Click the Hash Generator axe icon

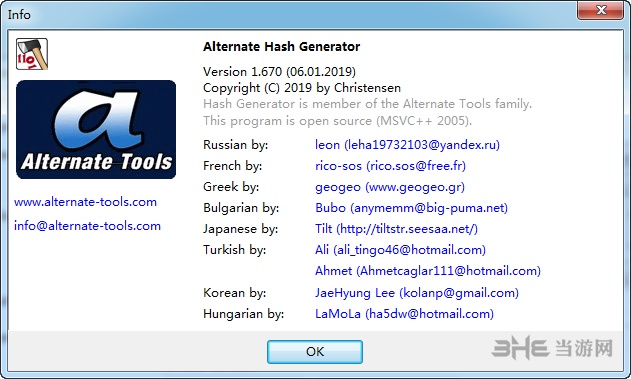tap(32, 54)
